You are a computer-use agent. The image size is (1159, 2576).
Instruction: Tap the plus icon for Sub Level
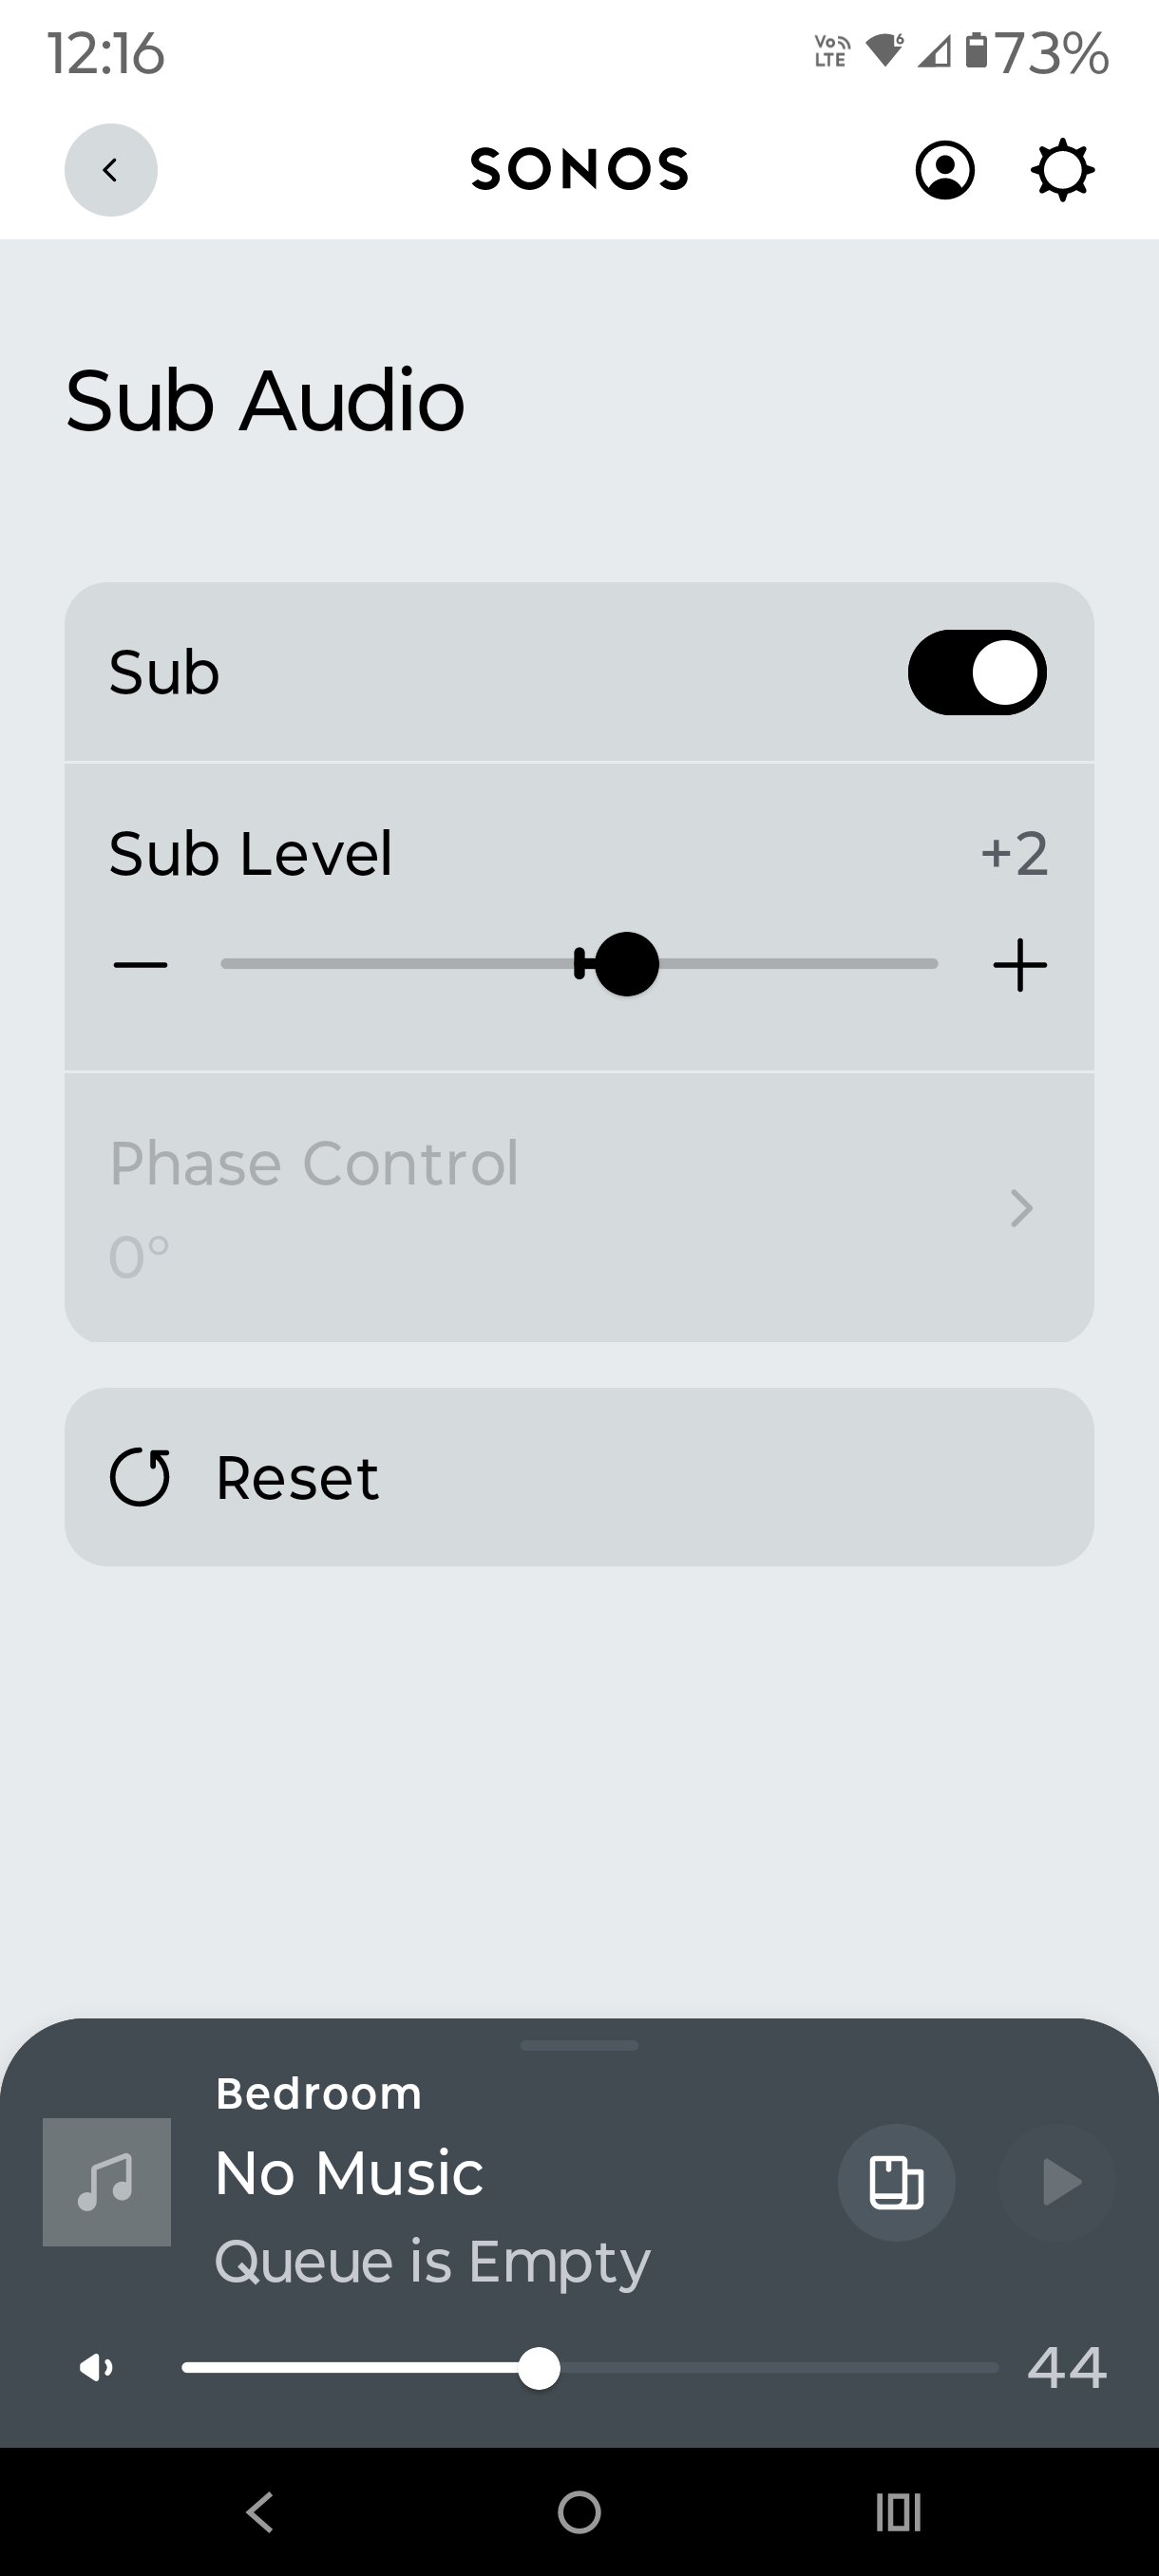pos(1020,965)
